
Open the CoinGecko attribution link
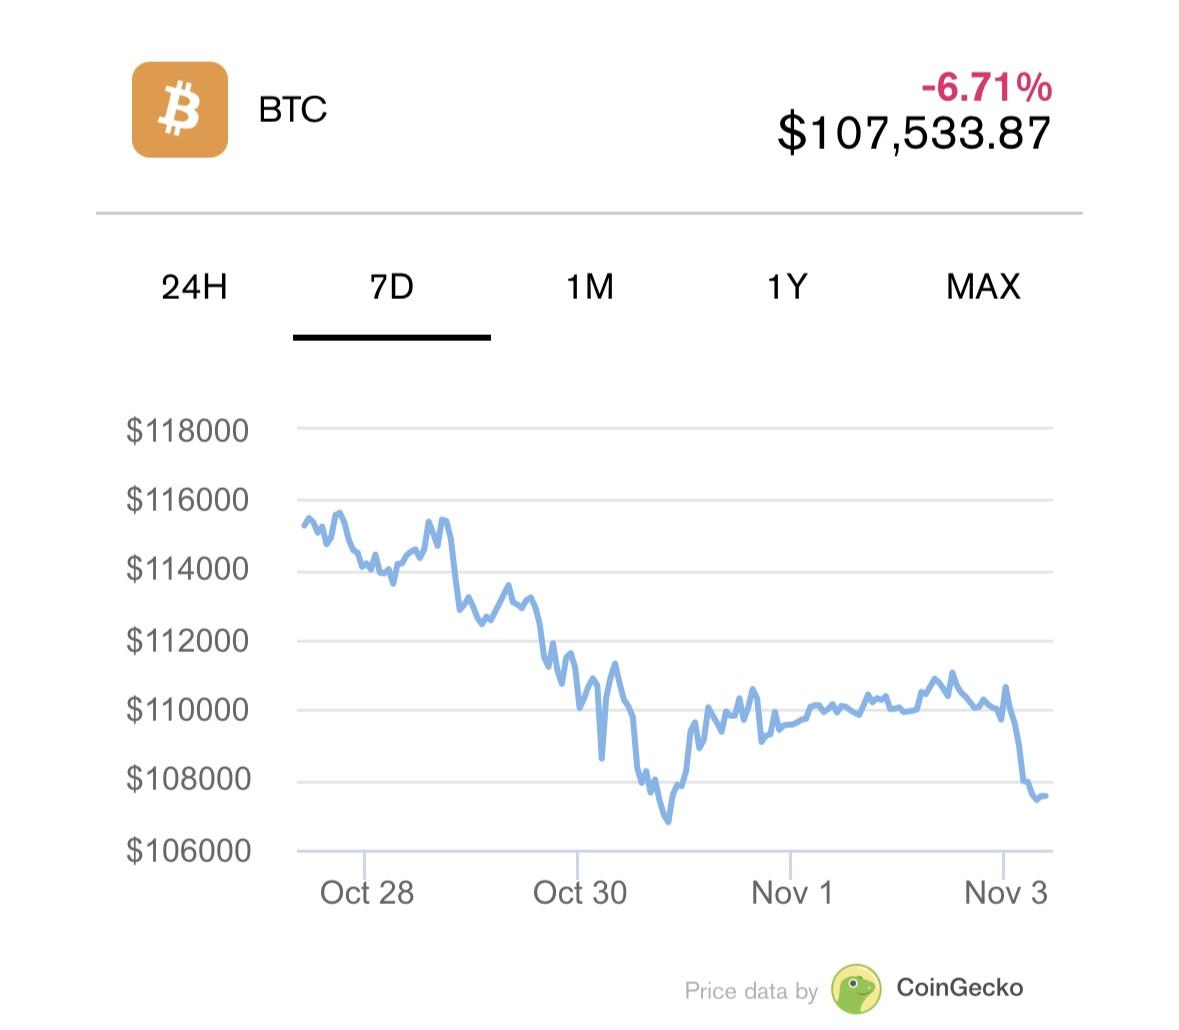[x=959, y=988]
